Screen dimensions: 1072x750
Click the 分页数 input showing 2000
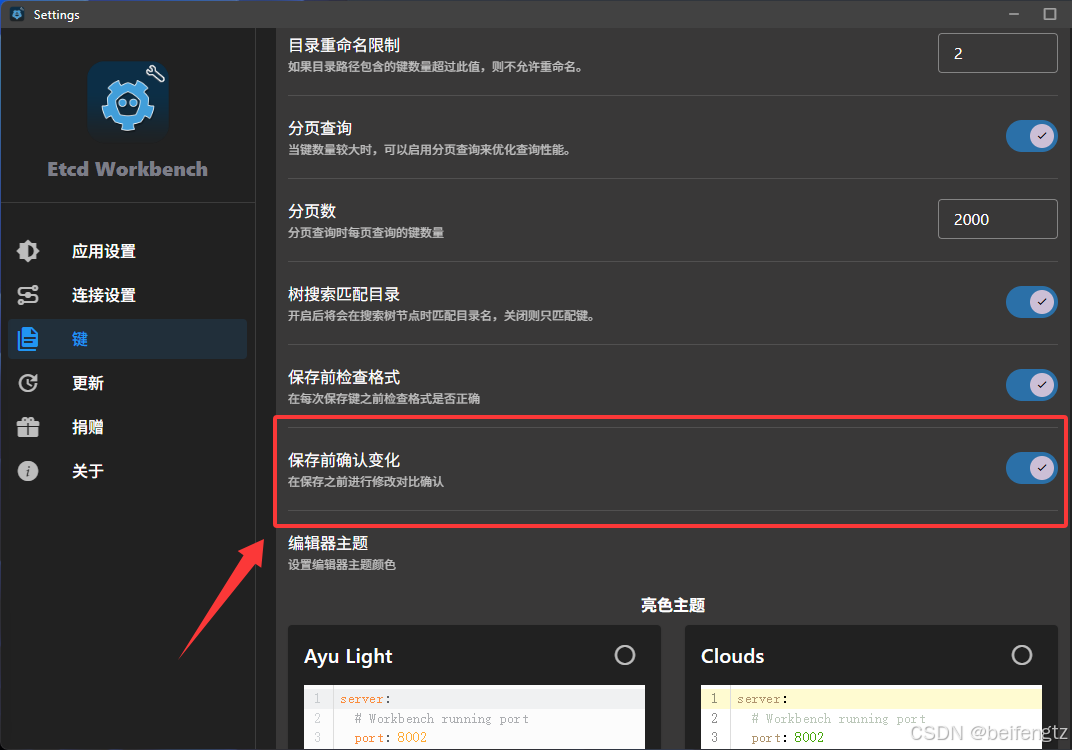tap(997, 219)
